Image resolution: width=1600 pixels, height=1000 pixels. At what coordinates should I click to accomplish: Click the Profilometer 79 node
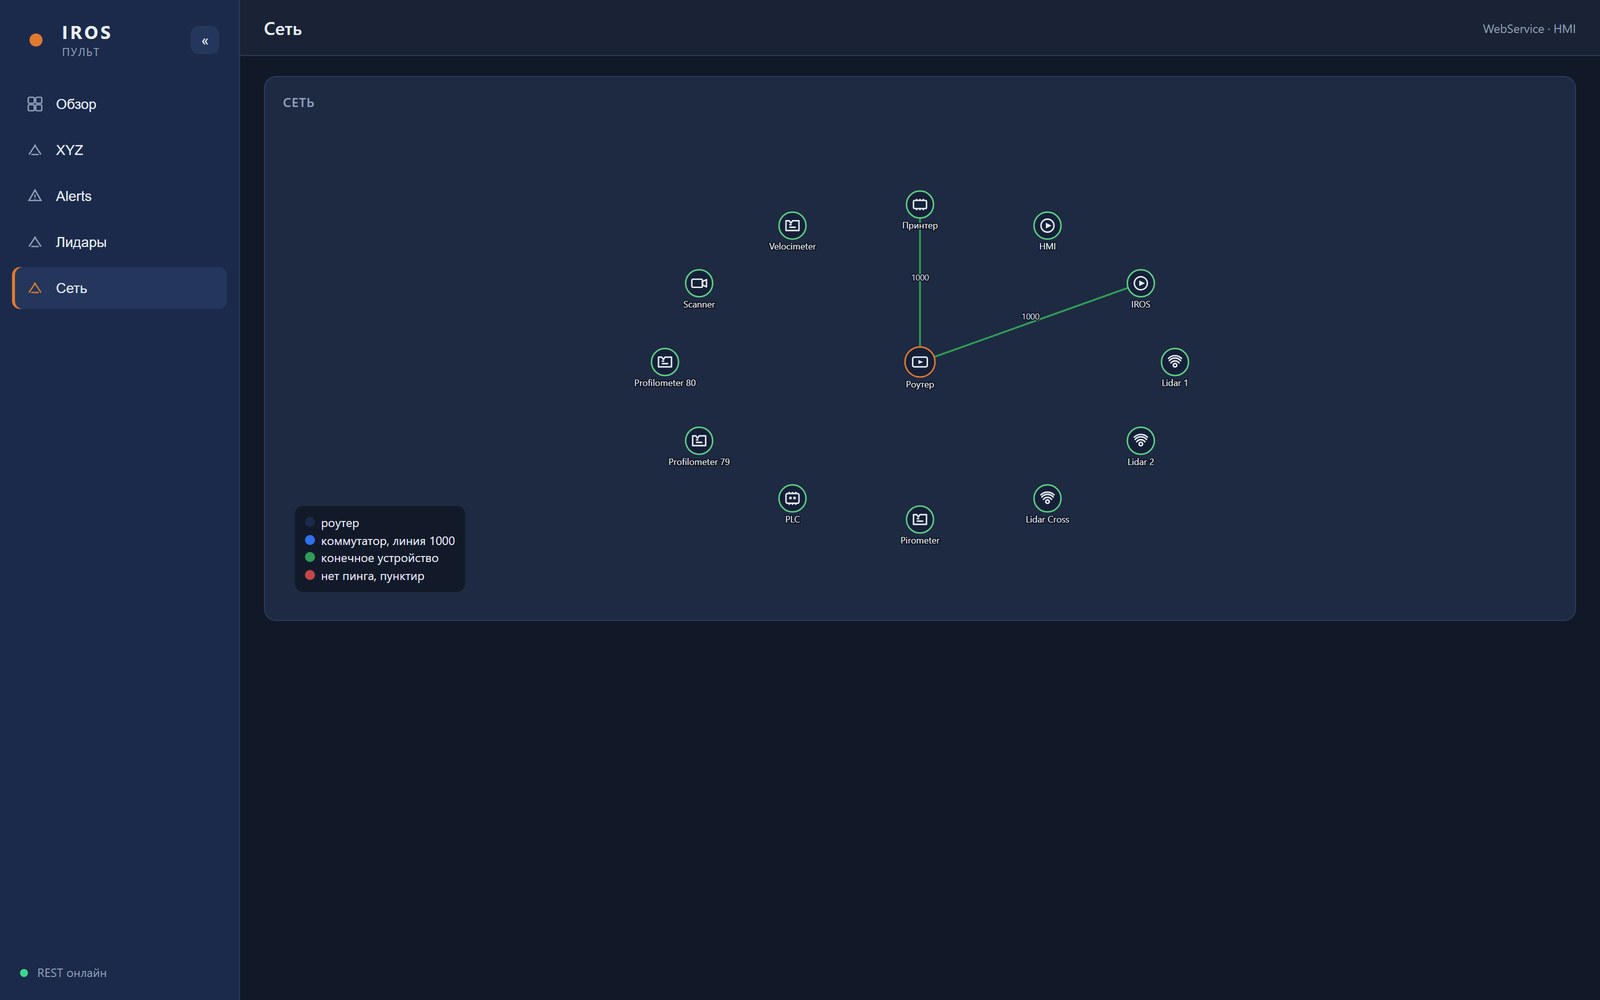[x=699, y=440]
